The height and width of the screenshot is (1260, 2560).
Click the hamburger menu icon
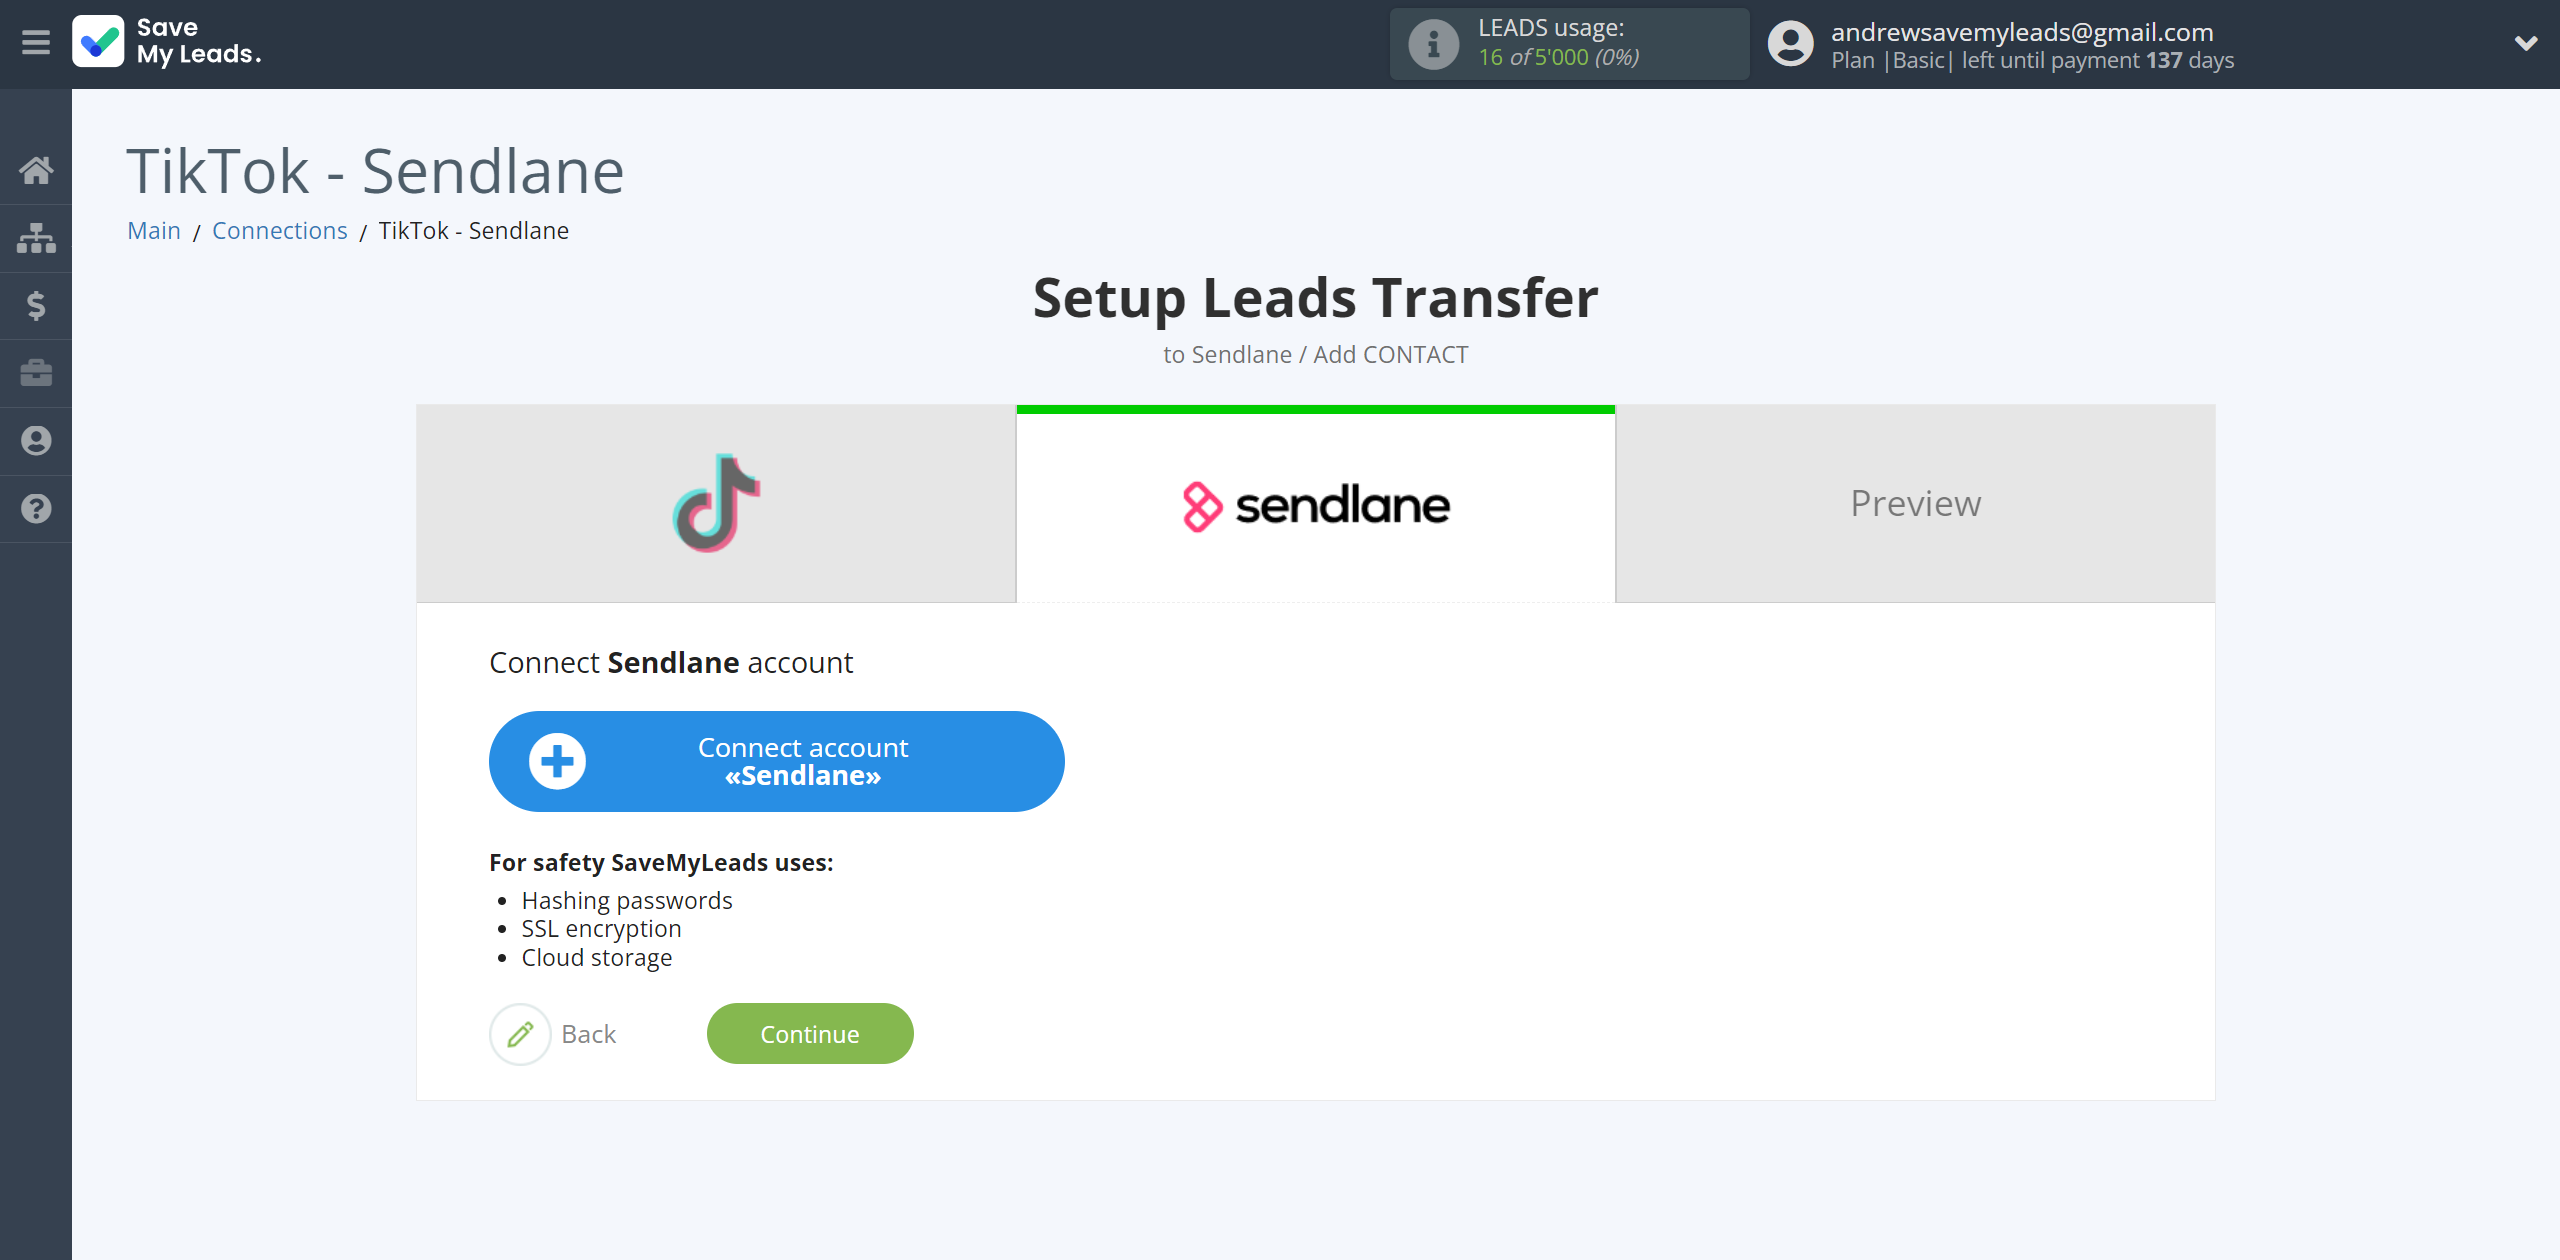[36, 42]
